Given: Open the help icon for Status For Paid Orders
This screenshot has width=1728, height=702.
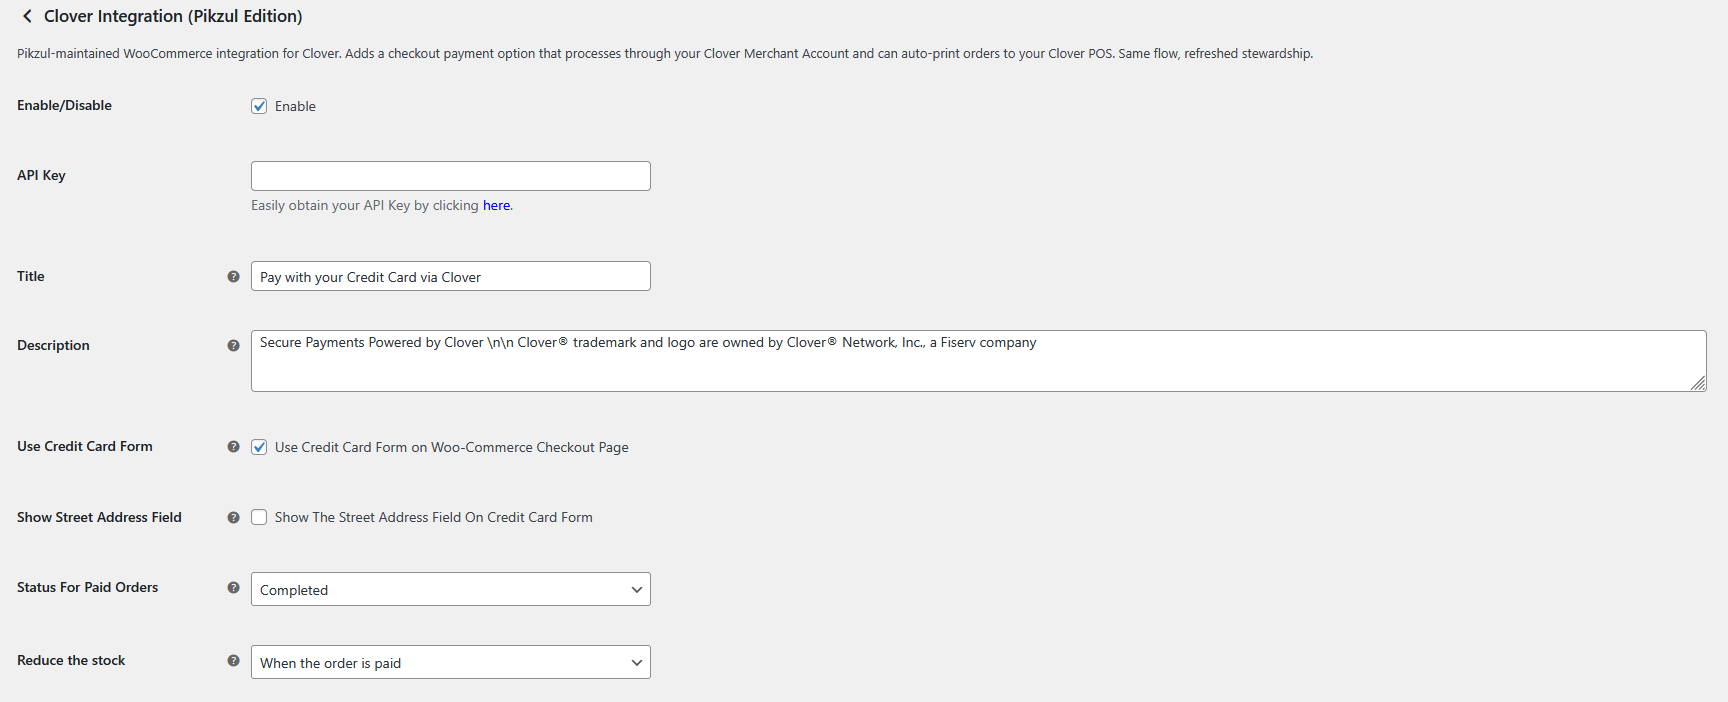Looking at the screenshot, I should coord(233,588).
